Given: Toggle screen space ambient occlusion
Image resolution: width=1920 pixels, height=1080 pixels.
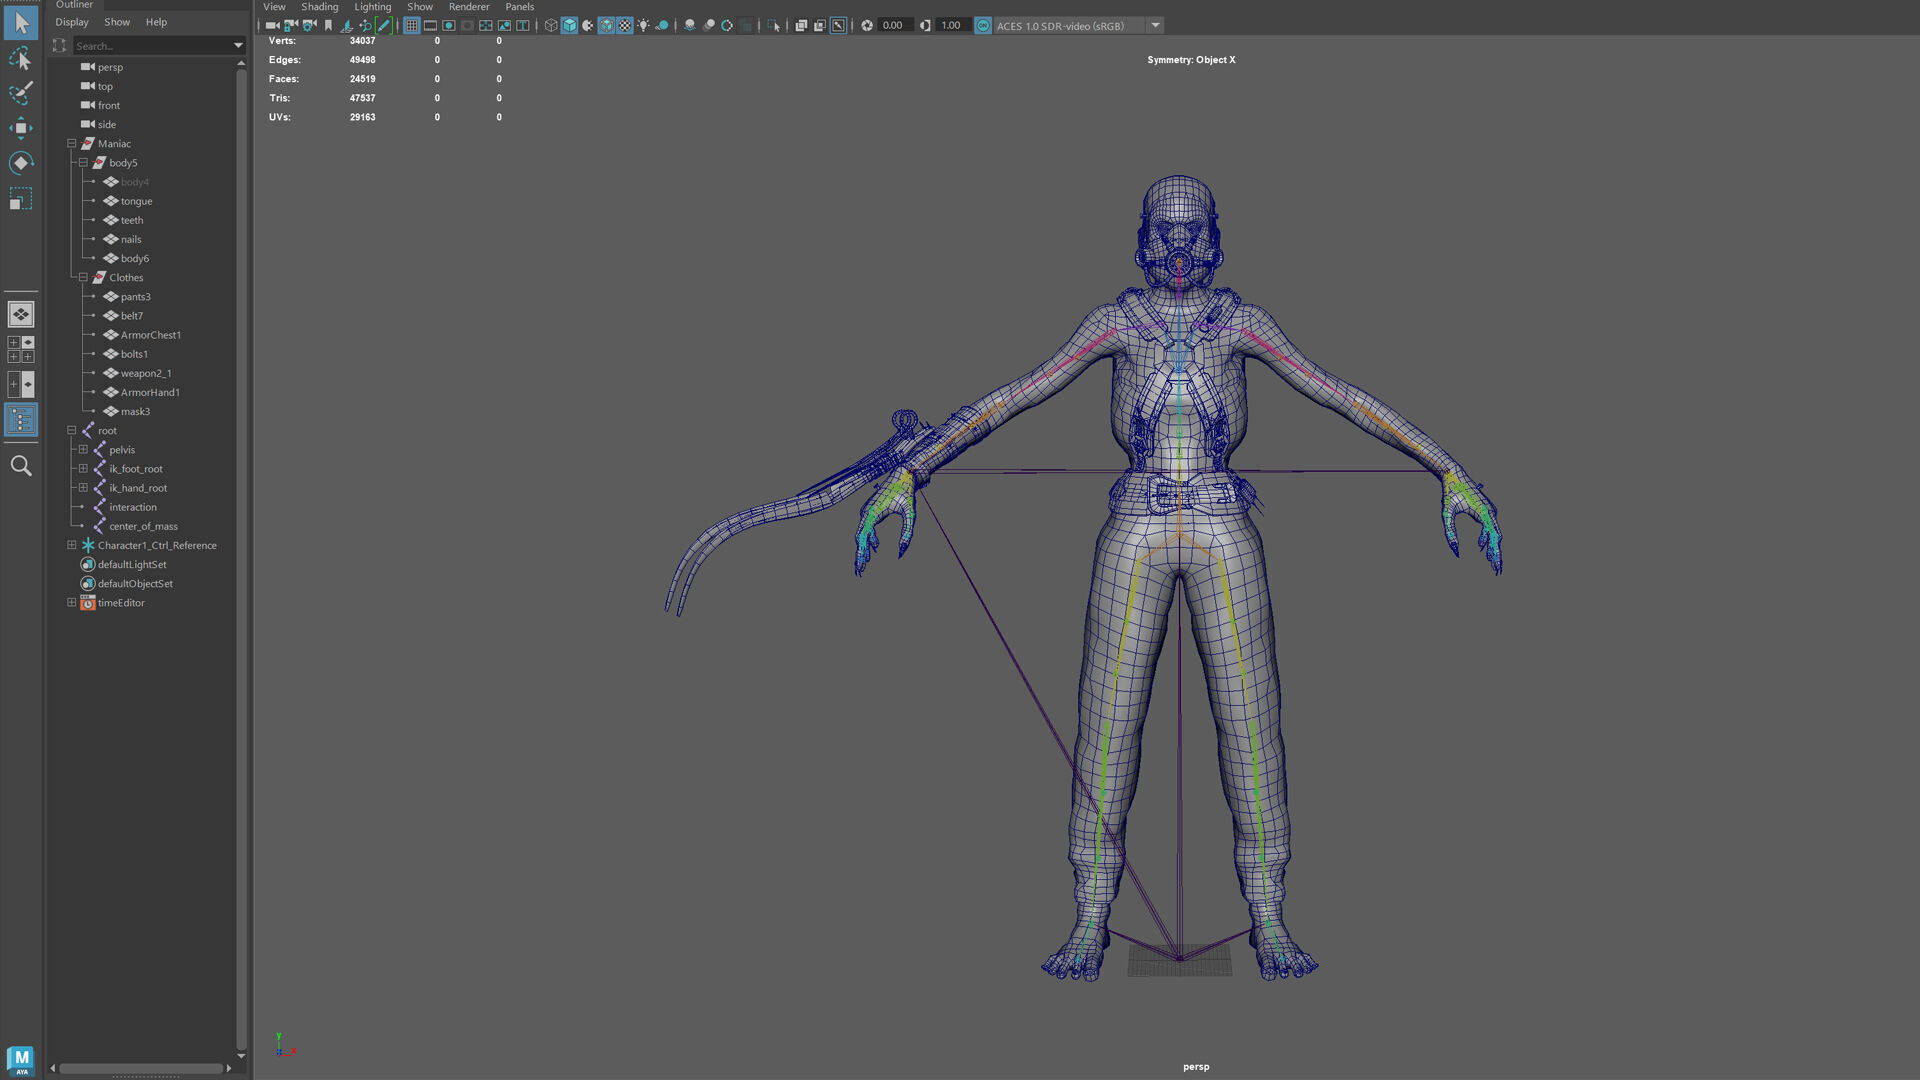Looking at the screenshot, I should pos(690,25).
